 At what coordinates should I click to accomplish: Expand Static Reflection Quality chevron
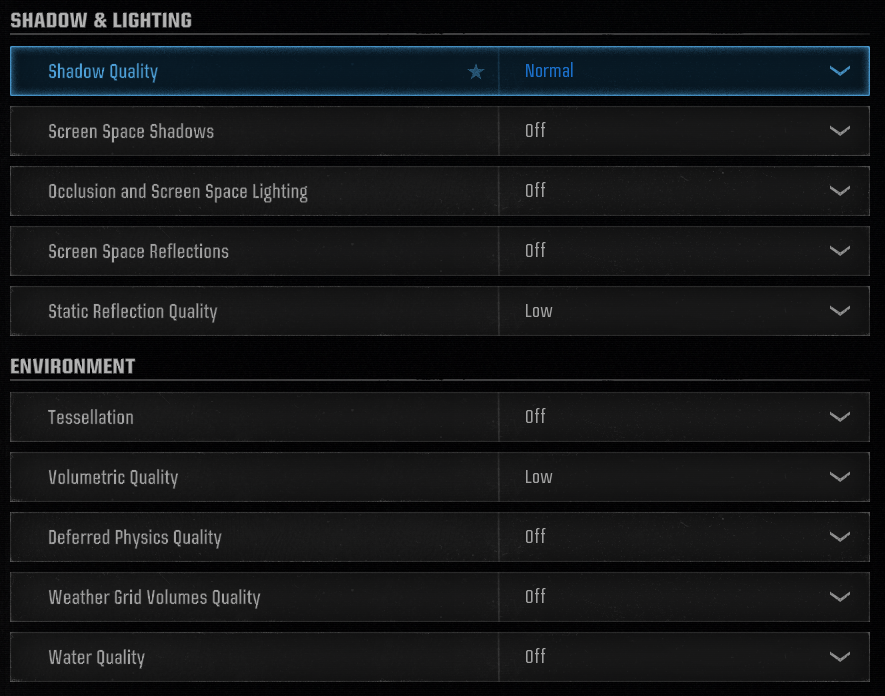[839, 311]
